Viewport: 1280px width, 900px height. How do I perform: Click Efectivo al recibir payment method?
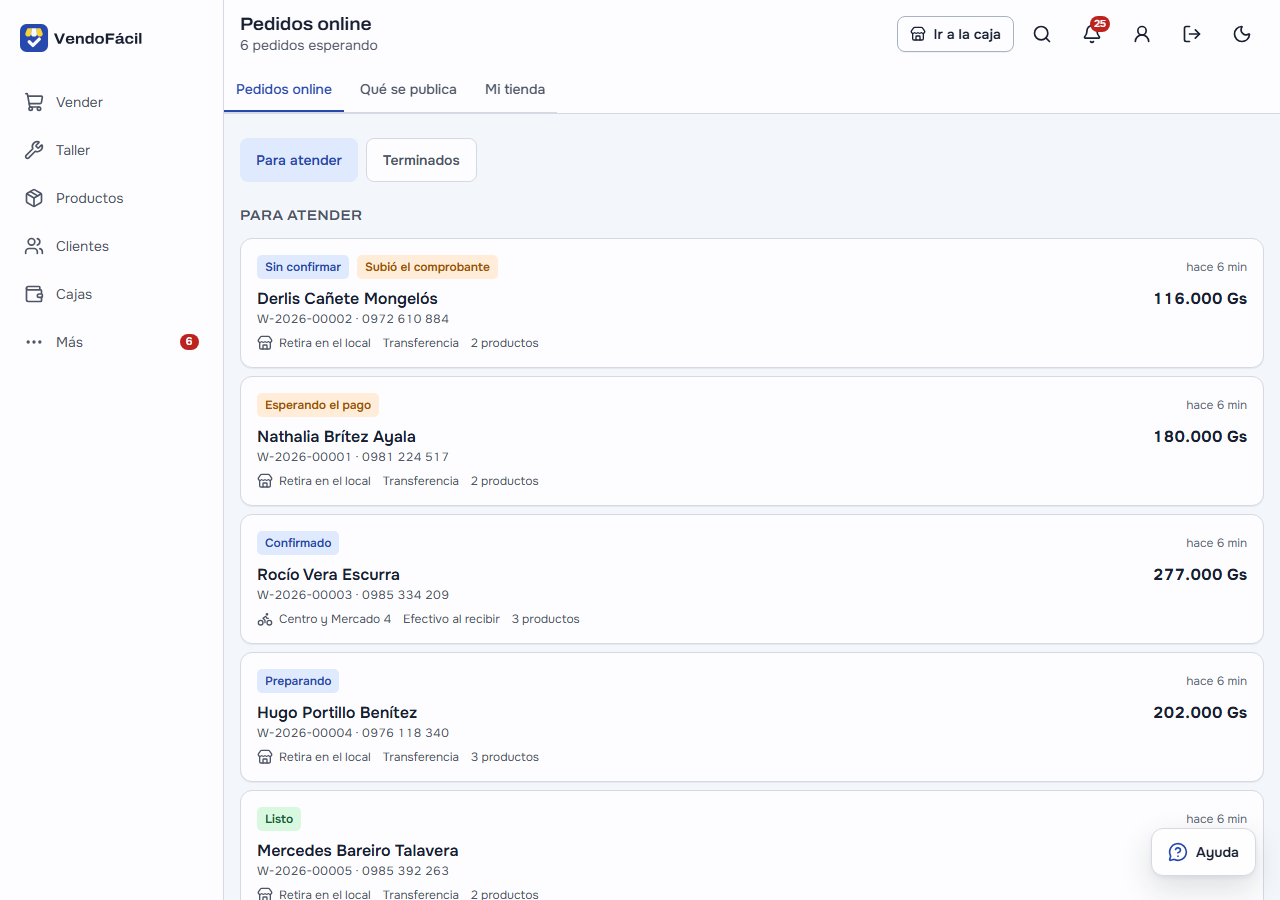451,619
